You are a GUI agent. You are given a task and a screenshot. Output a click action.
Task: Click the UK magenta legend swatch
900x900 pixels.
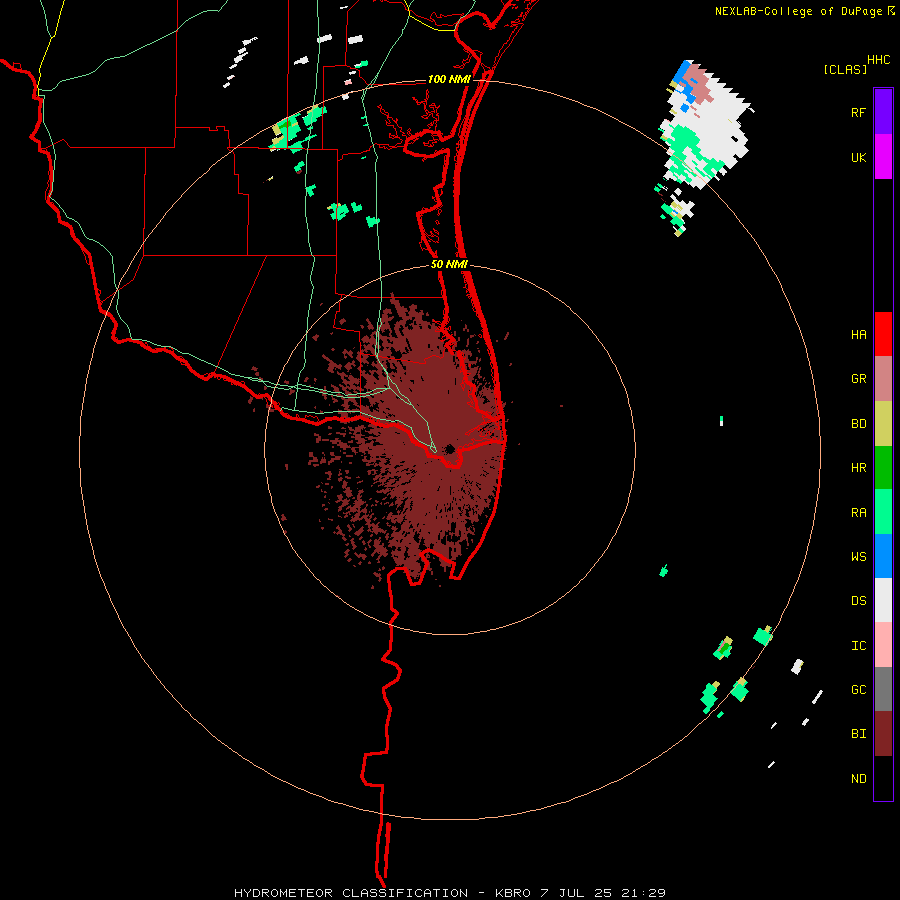coord(883,157)
